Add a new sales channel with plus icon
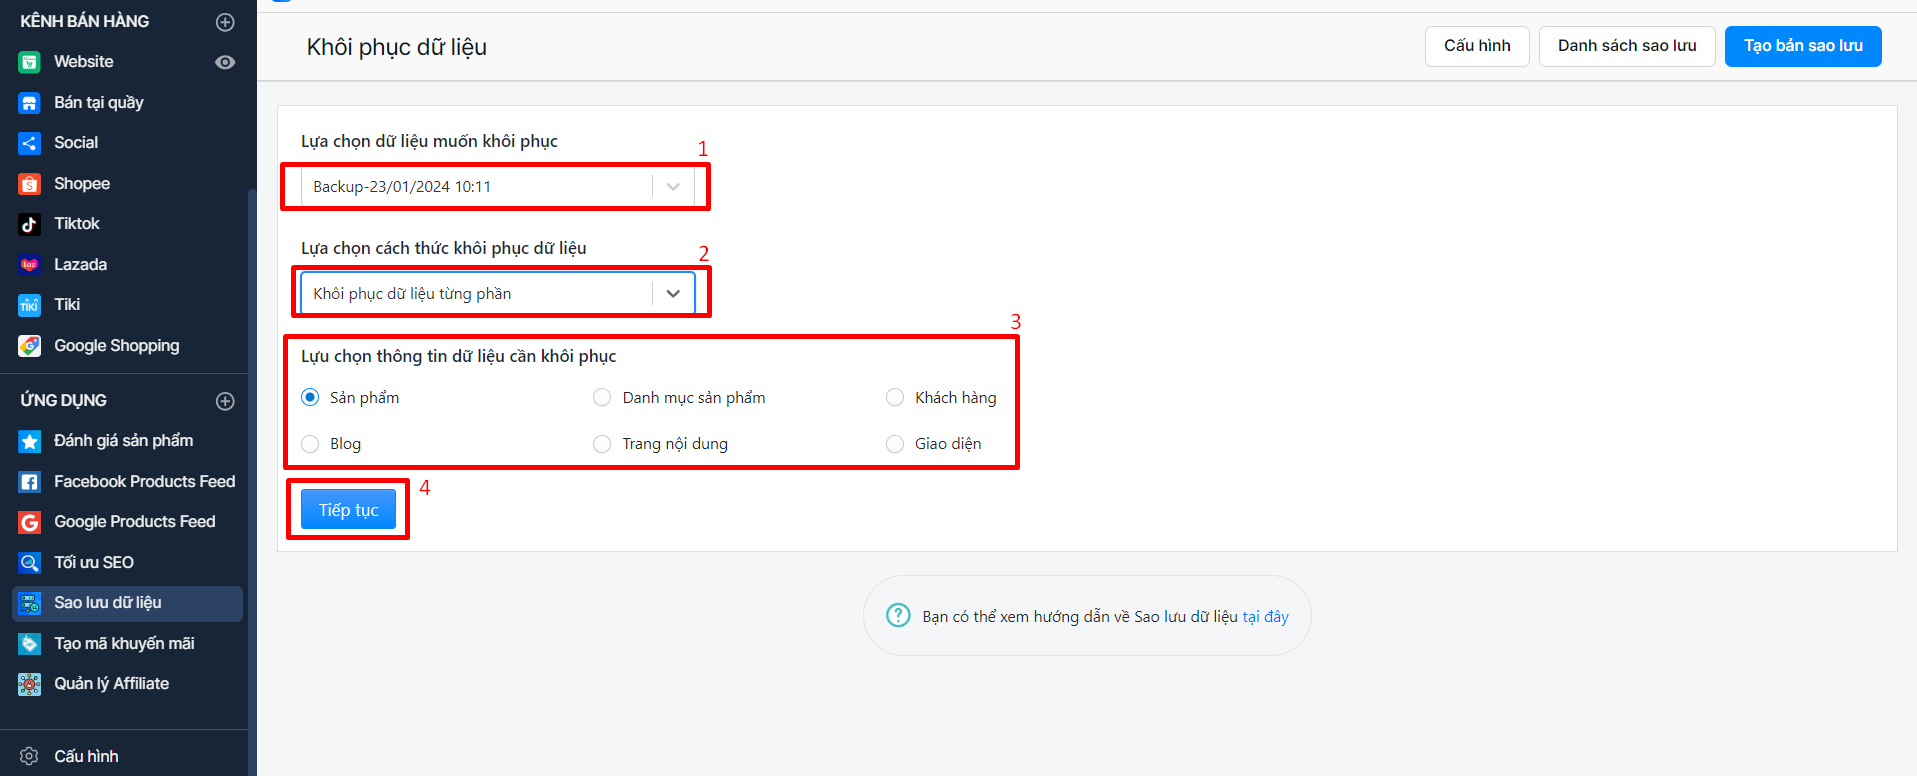 coord(225,22)
